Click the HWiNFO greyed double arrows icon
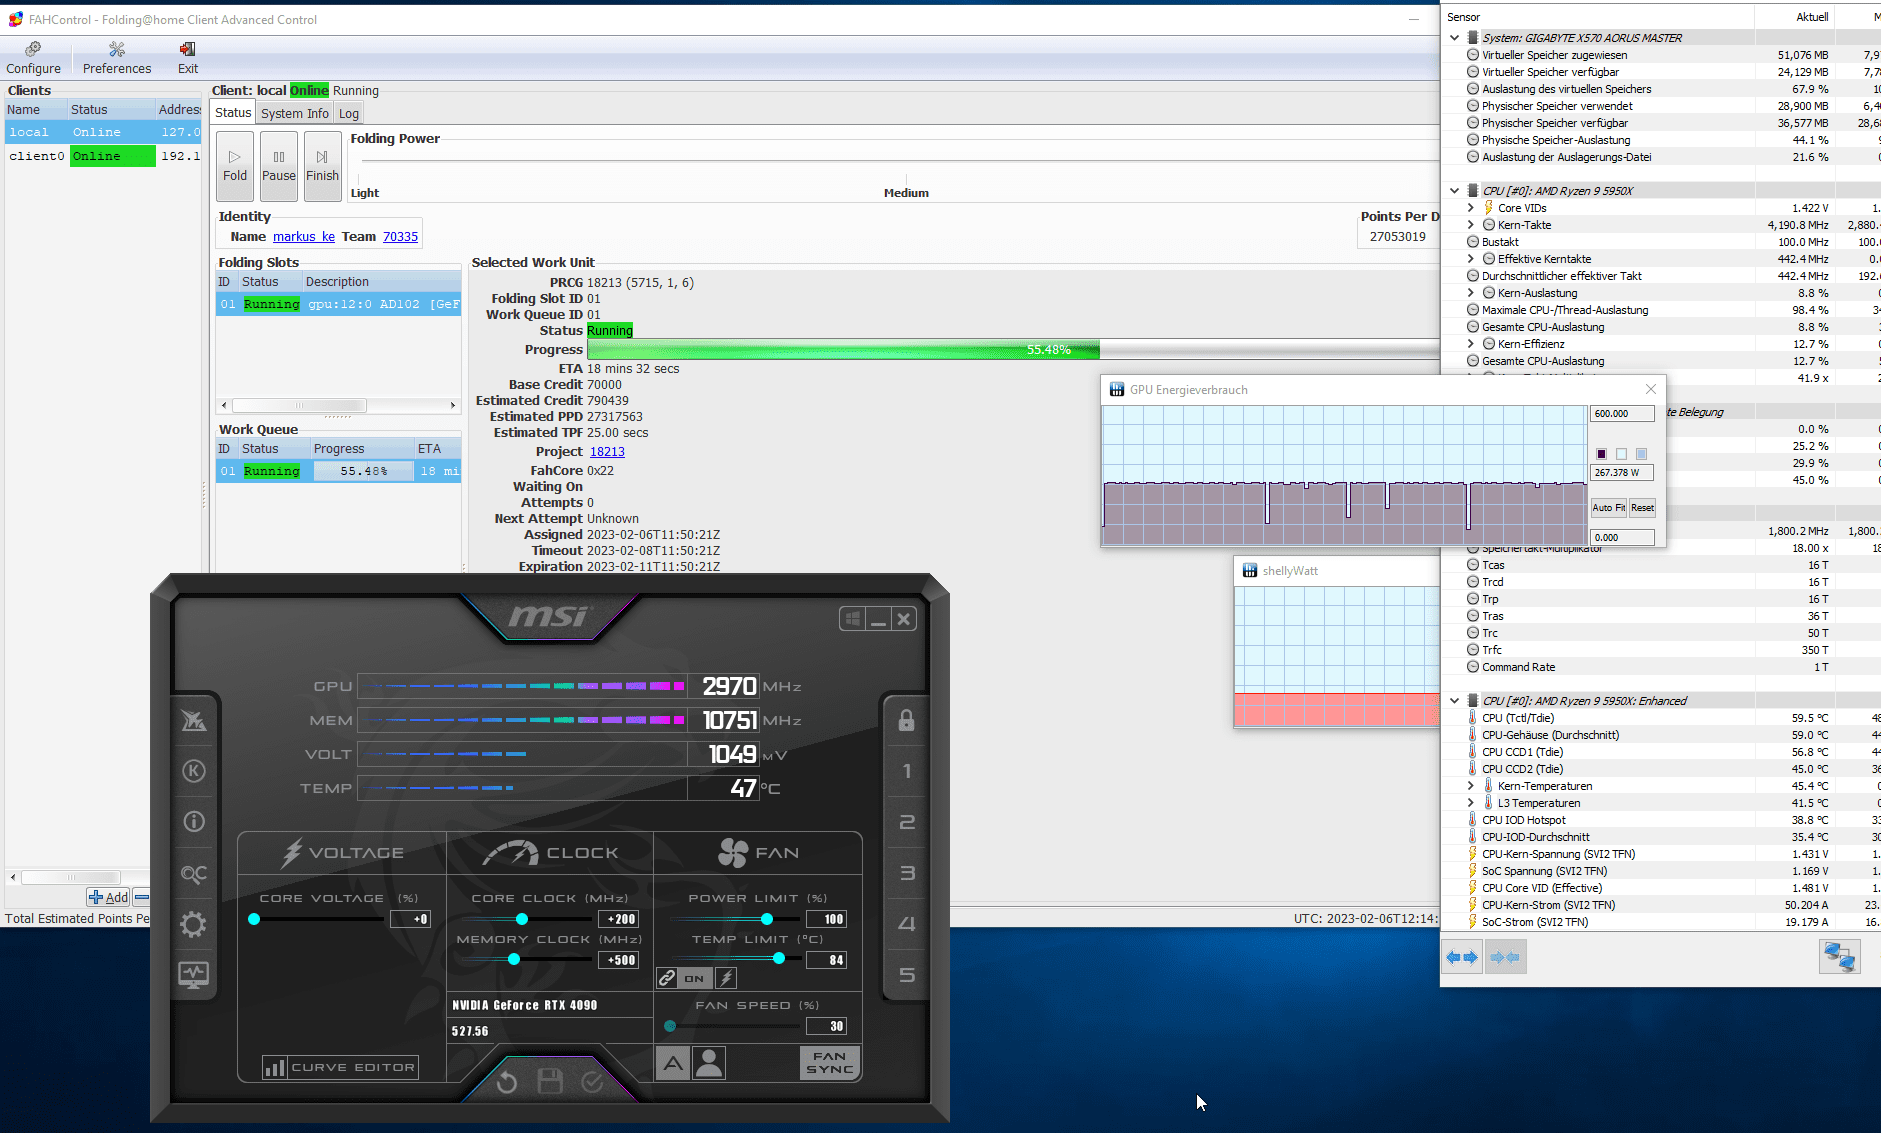The image size is (1881, 1133). coord(1505,958)
